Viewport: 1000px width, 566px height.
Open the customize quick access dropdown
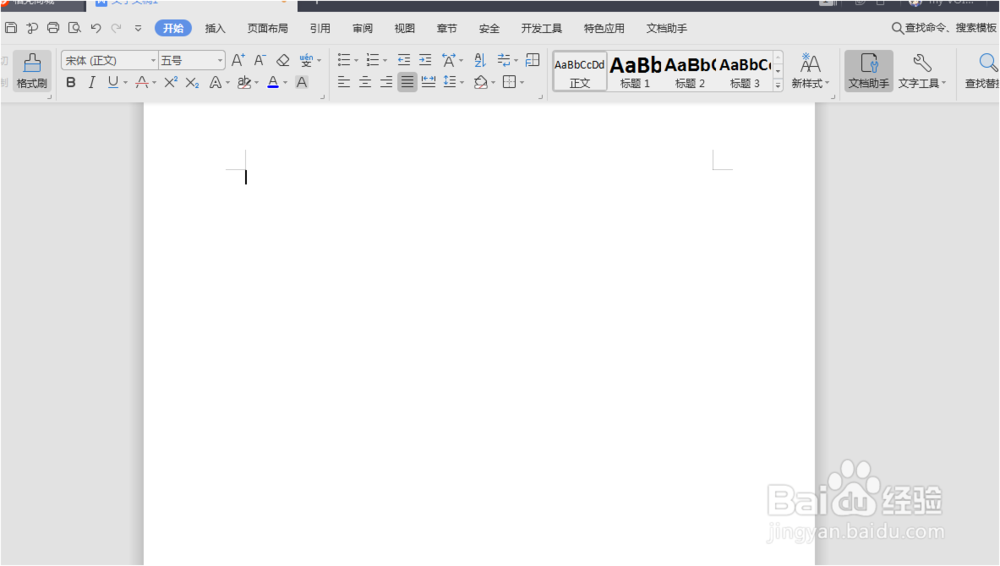pyautogui.click(x=138, y=28)
